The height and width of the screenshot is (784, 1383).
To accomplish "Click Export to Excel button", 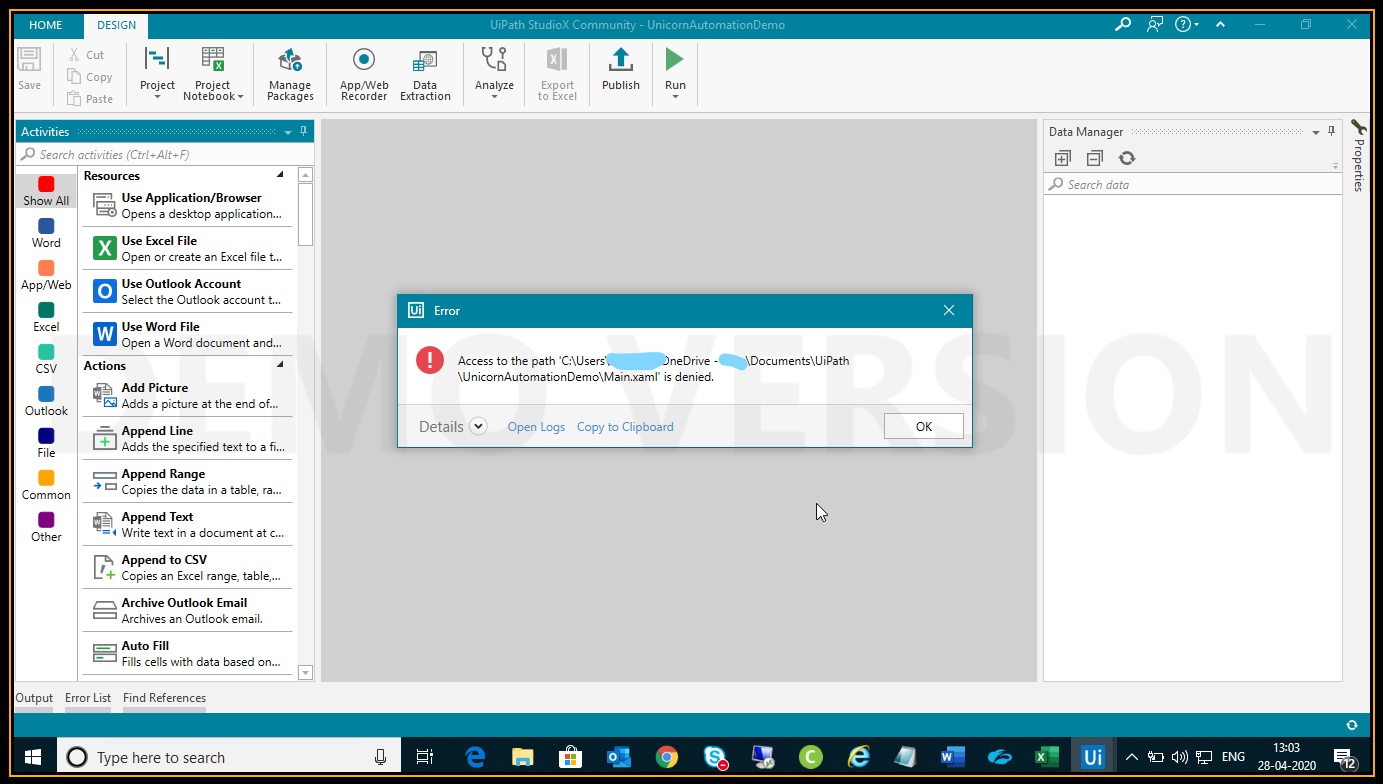I will pos(557,74).
